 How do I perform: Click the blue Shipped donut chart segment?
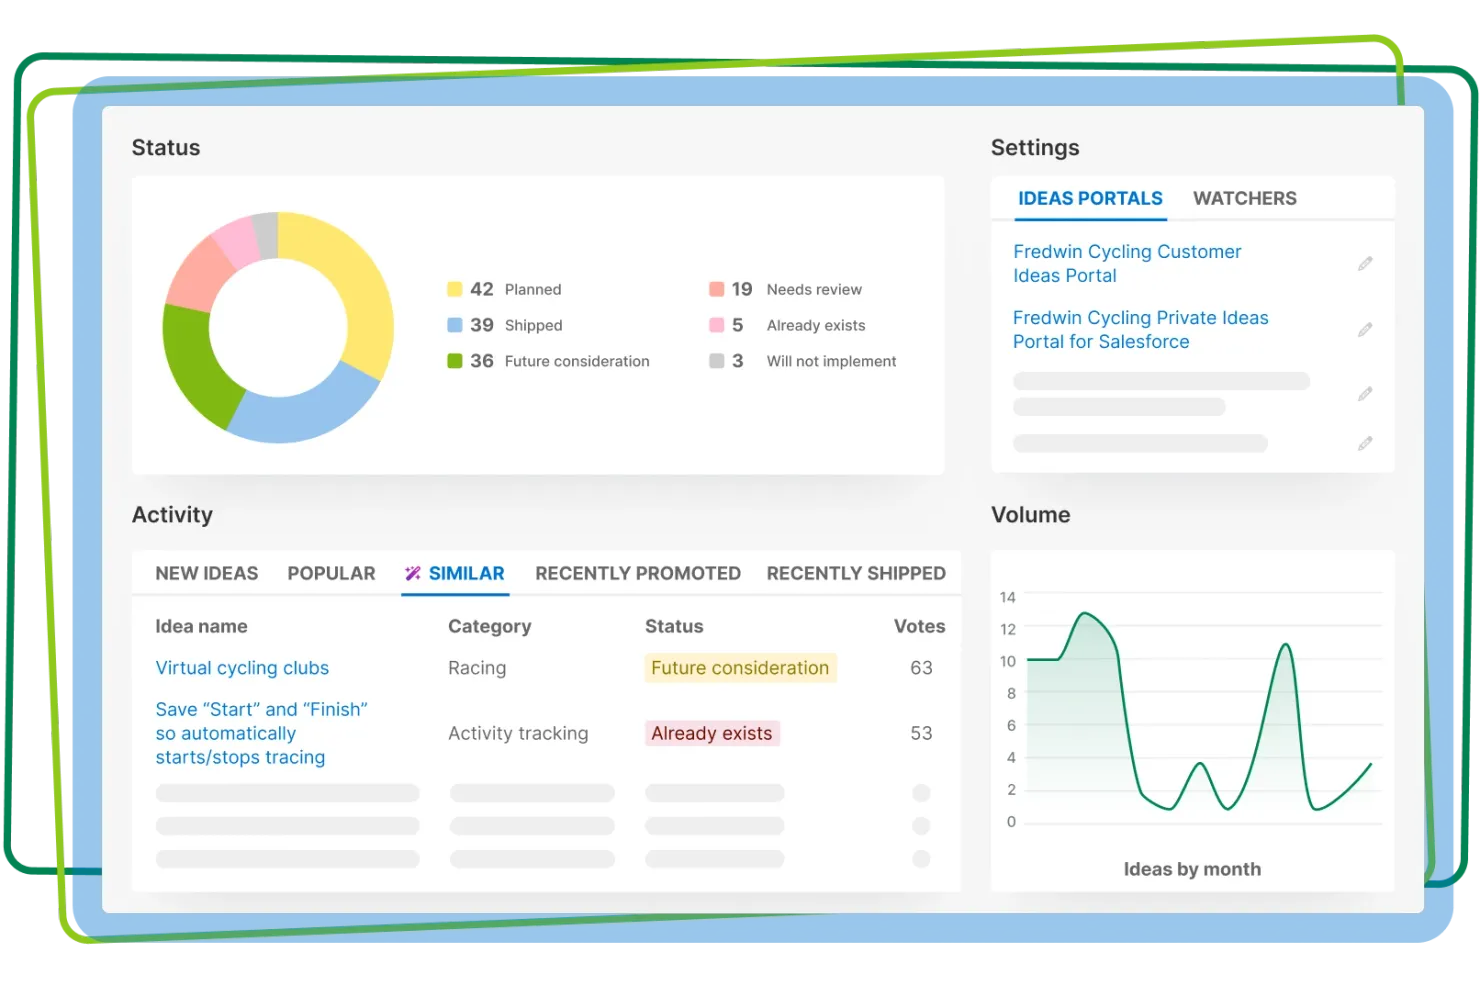coord(305,414)
